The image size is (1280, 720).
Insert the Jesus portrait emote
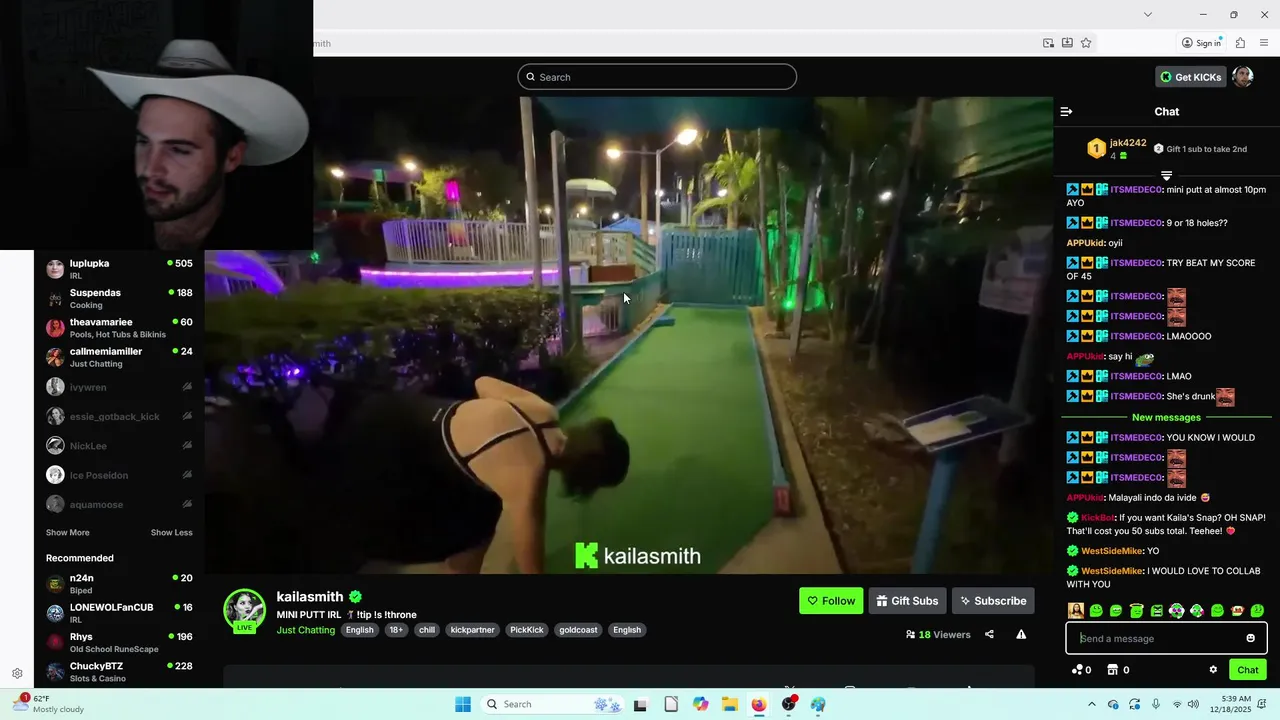pos(1076,611)
